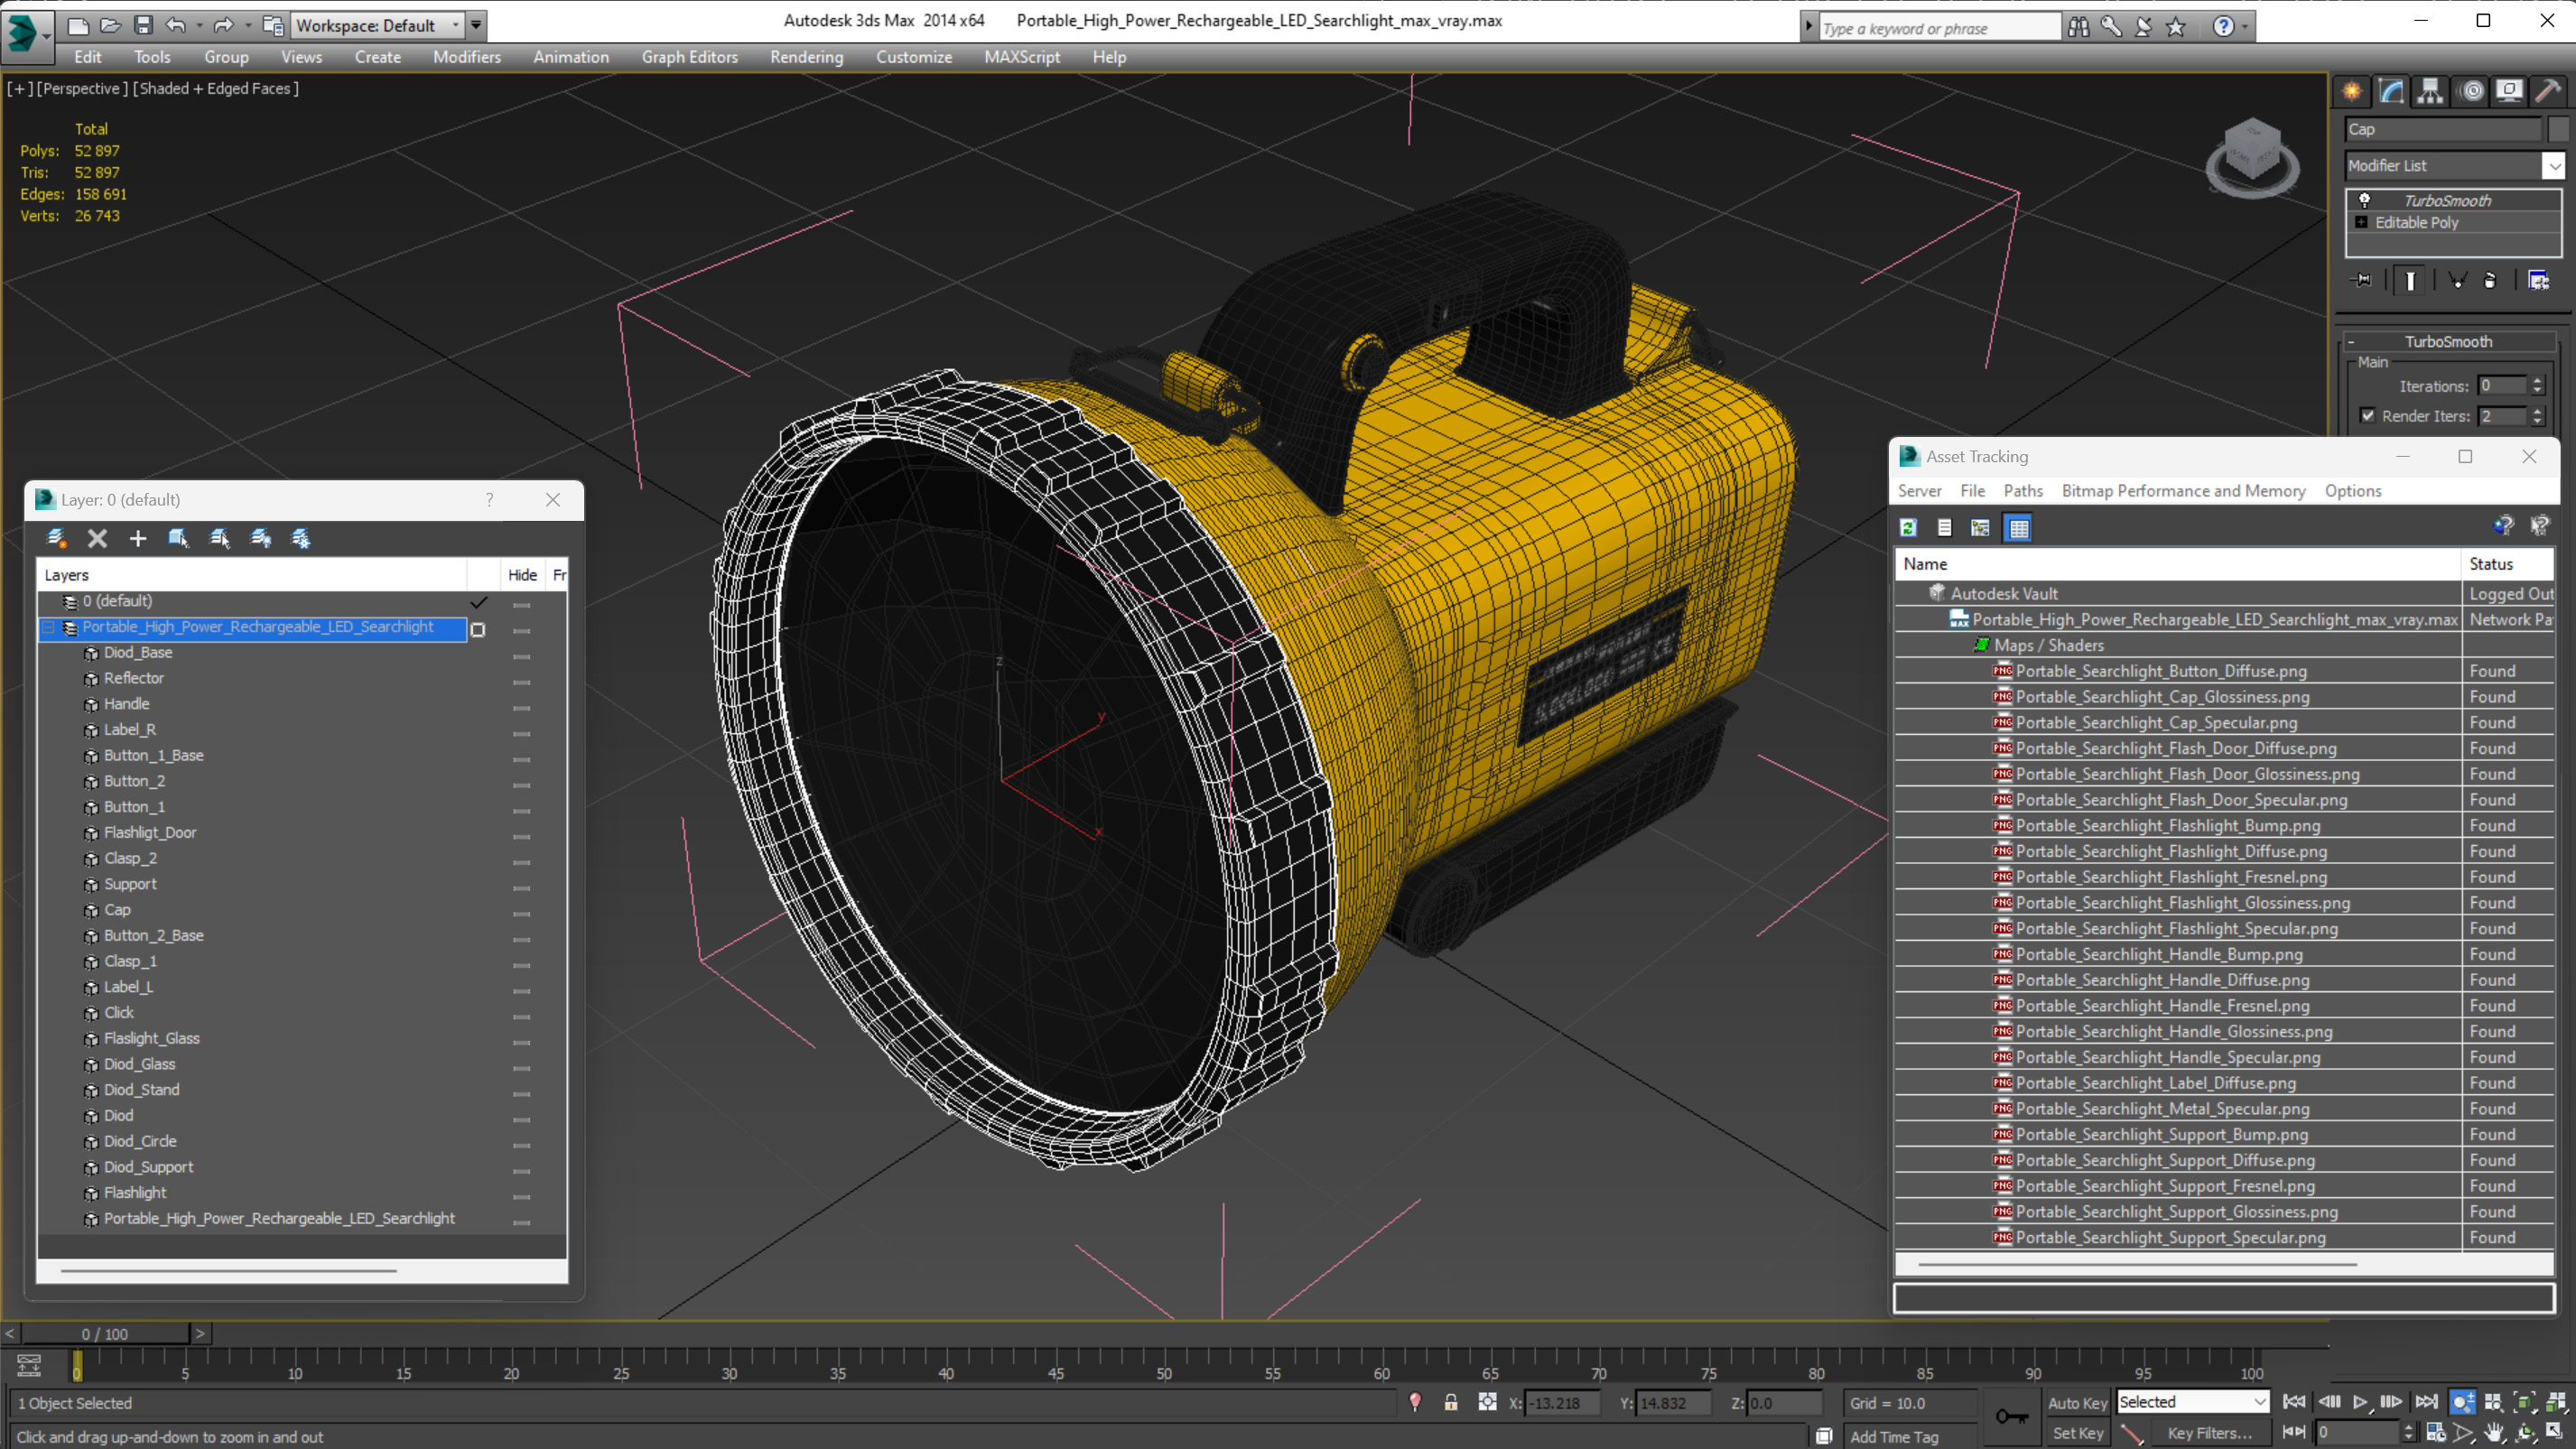Open the Graph Editors menu
The width and height of the screenshot is (2576, 1449).
(x=689, y=57)
